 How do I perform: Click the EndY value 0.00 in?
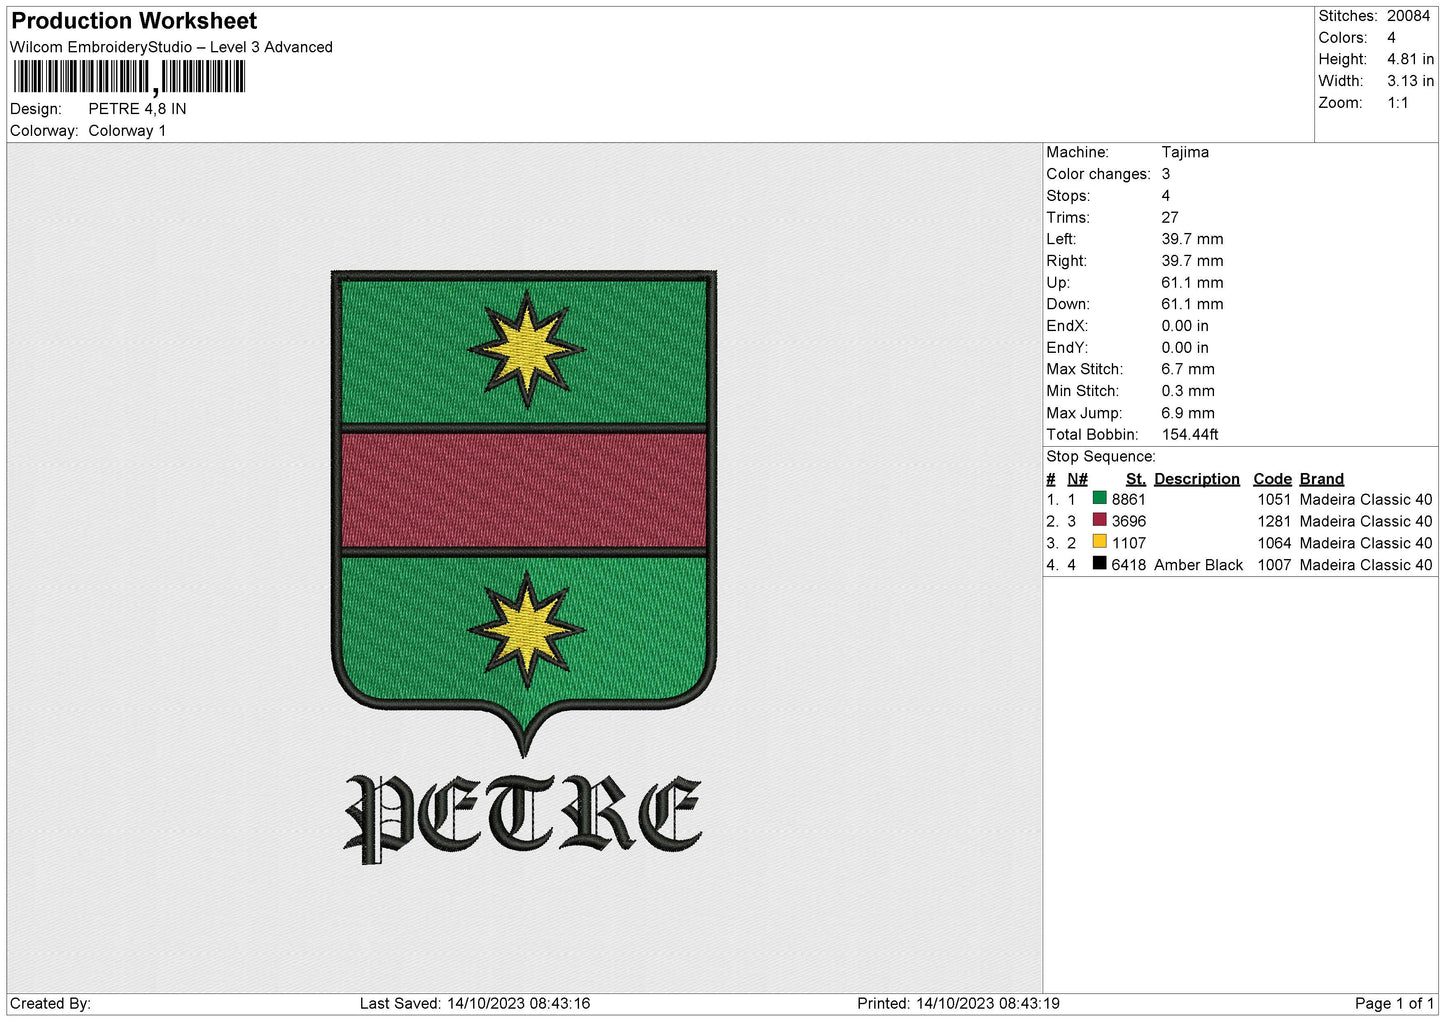1185,348
